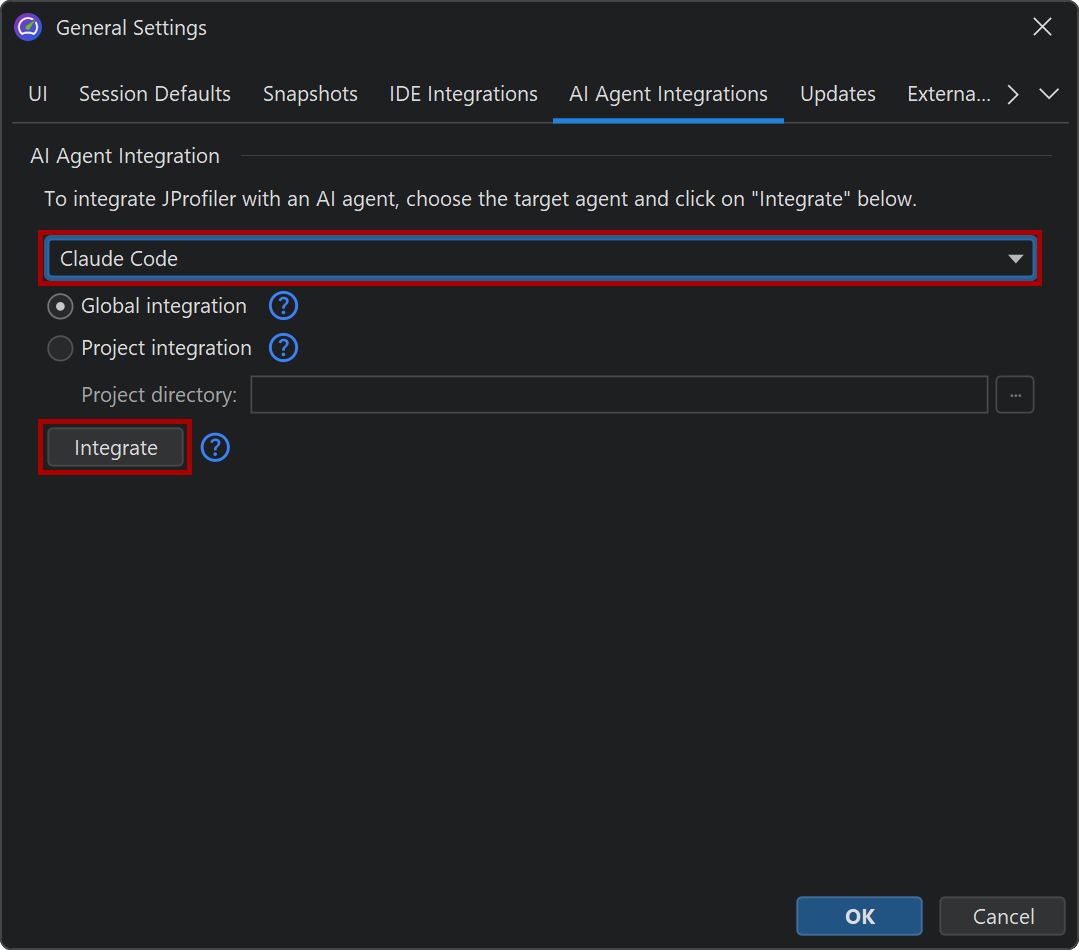Open the Session Defaults tab
Viewport: 1079px width, 950px height.
pyautogui.click(x=155, y=94)
